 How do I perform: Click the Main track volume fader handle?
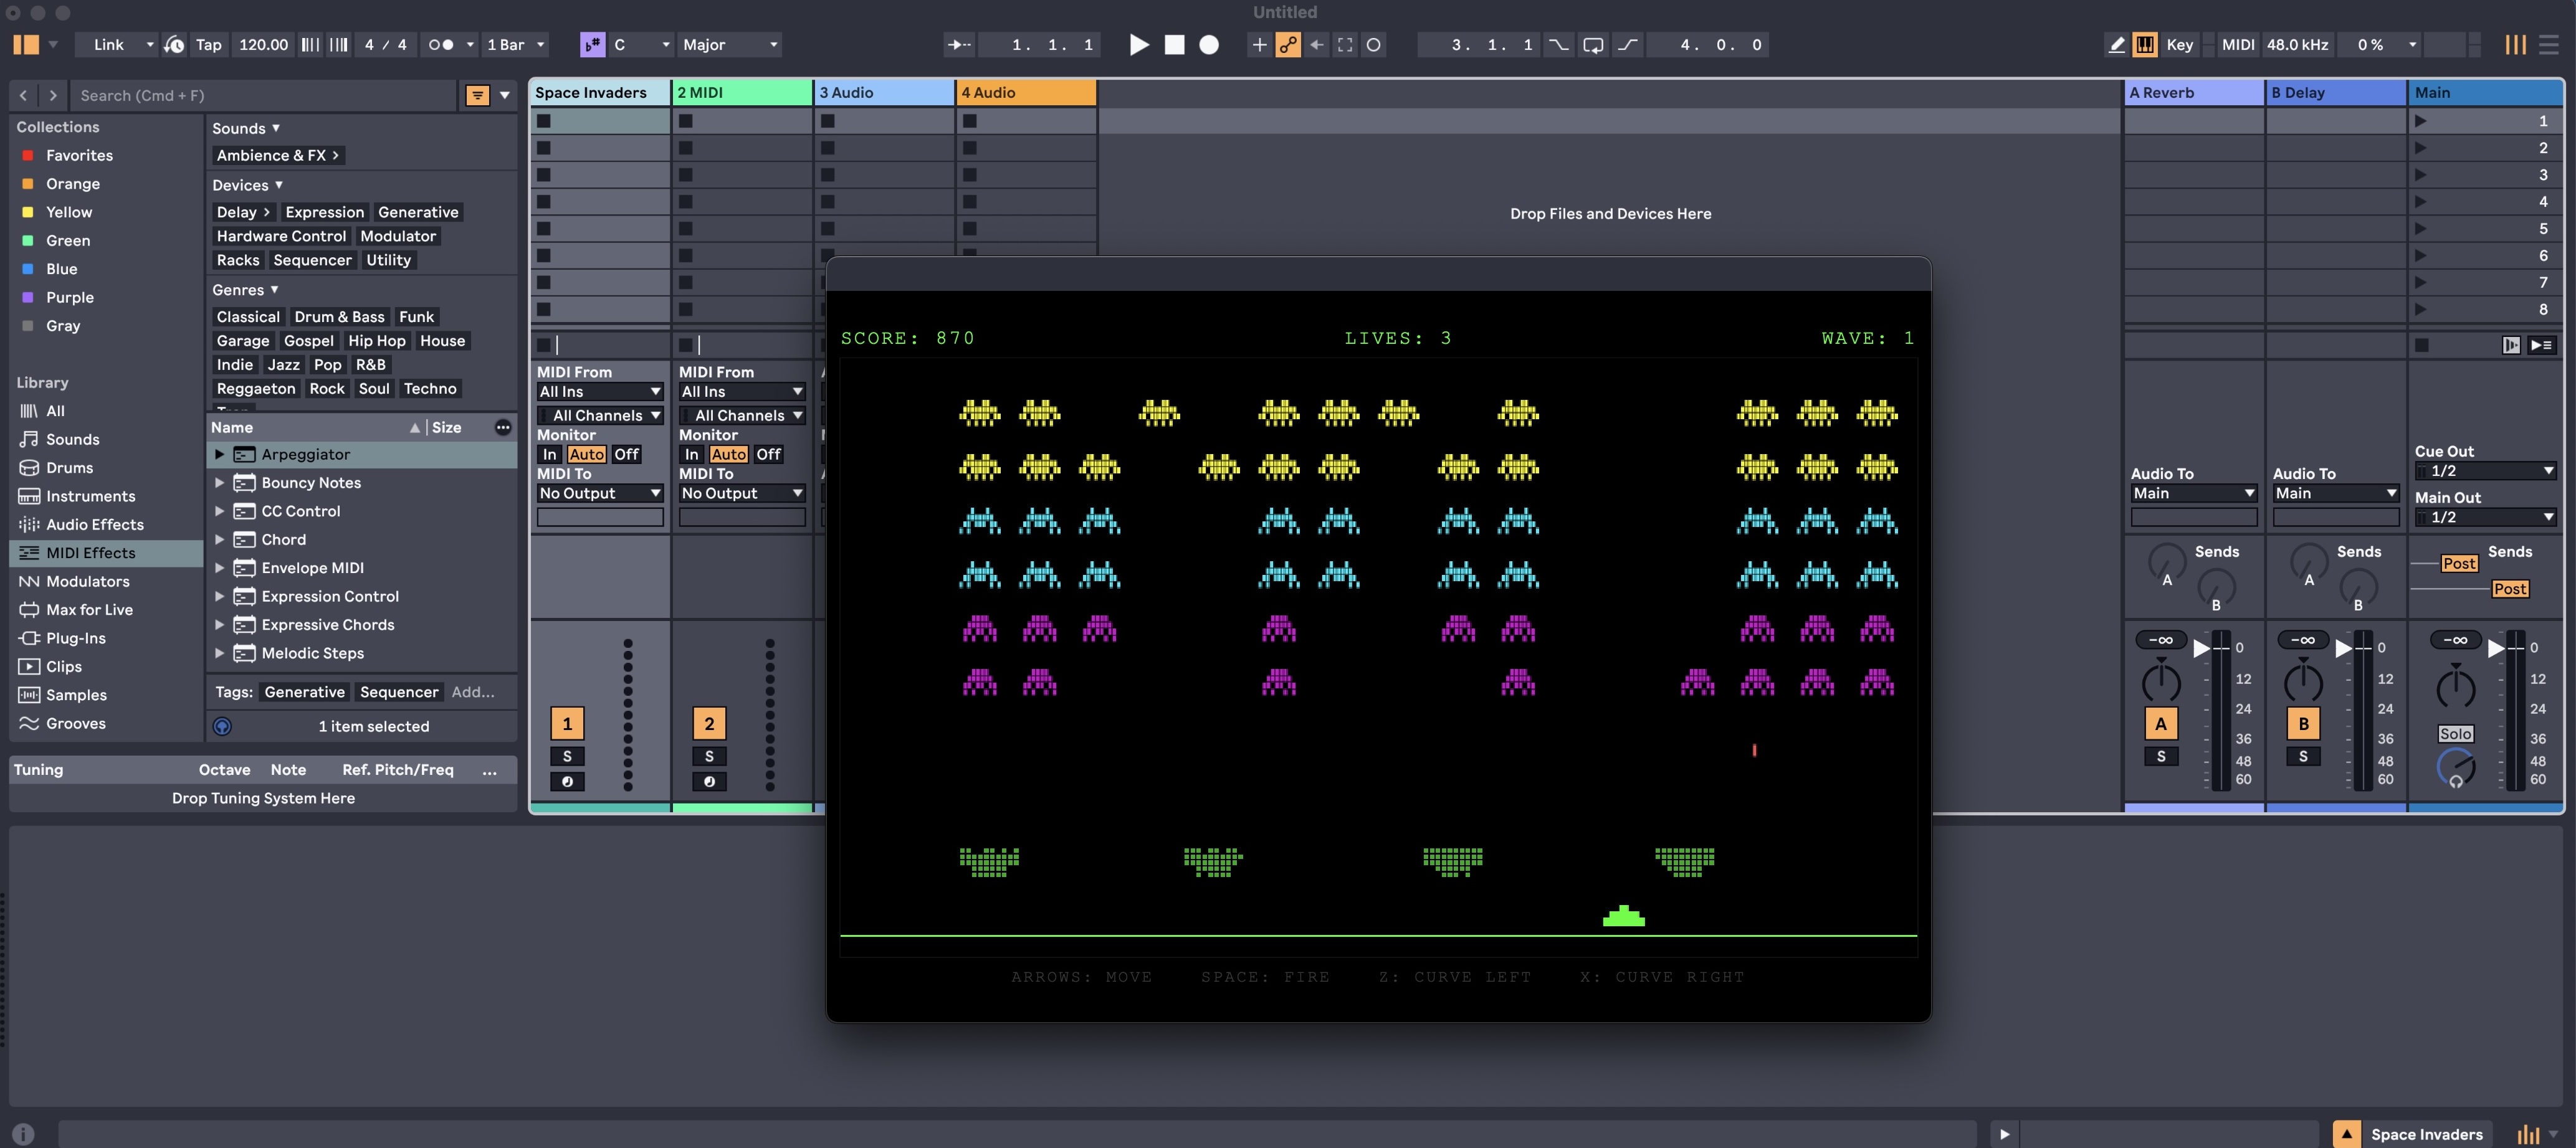pos(2496,648)
